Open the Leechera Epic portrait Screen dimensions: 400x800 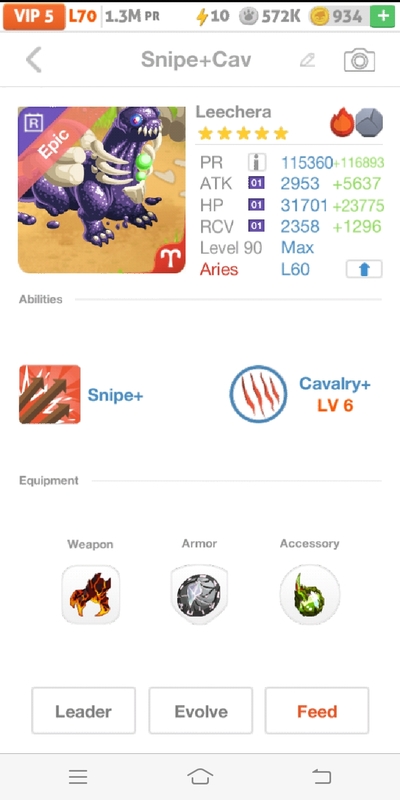point(102,190)
